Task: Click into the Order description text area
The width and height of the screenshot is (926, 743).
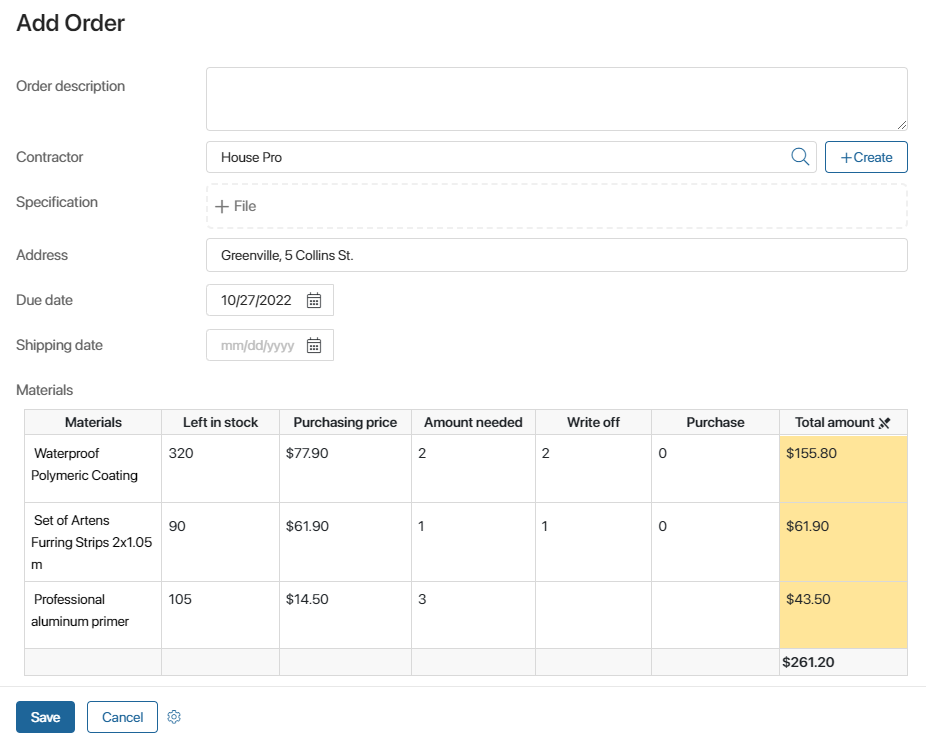Action: pyautogui.click(x=556, y=99)
